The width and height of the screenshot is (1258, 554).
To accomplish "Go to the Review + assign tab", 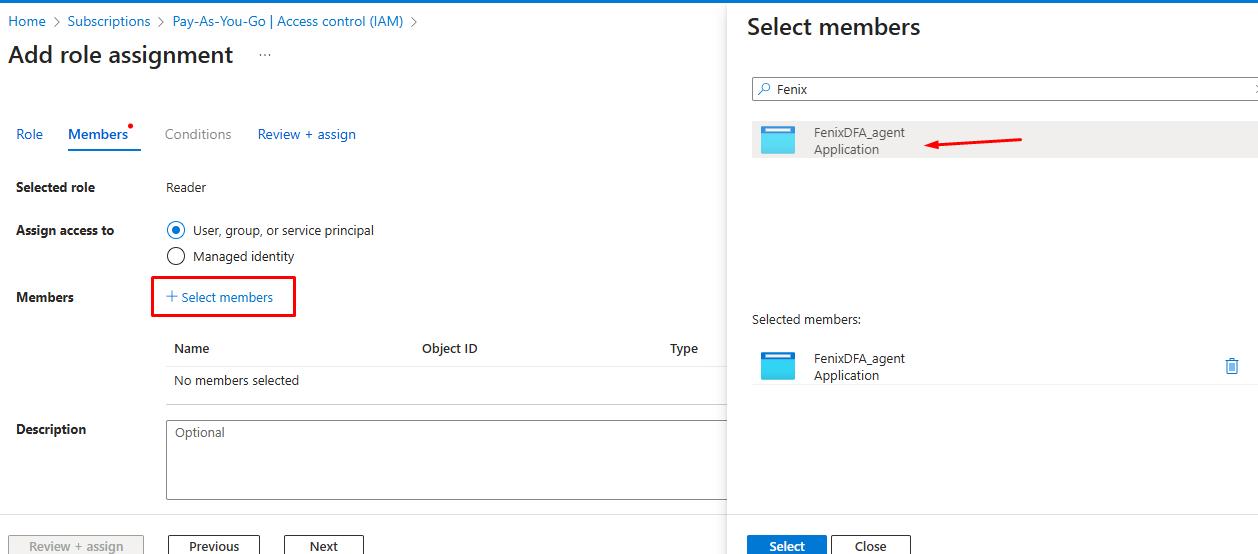I will [306, 134].
